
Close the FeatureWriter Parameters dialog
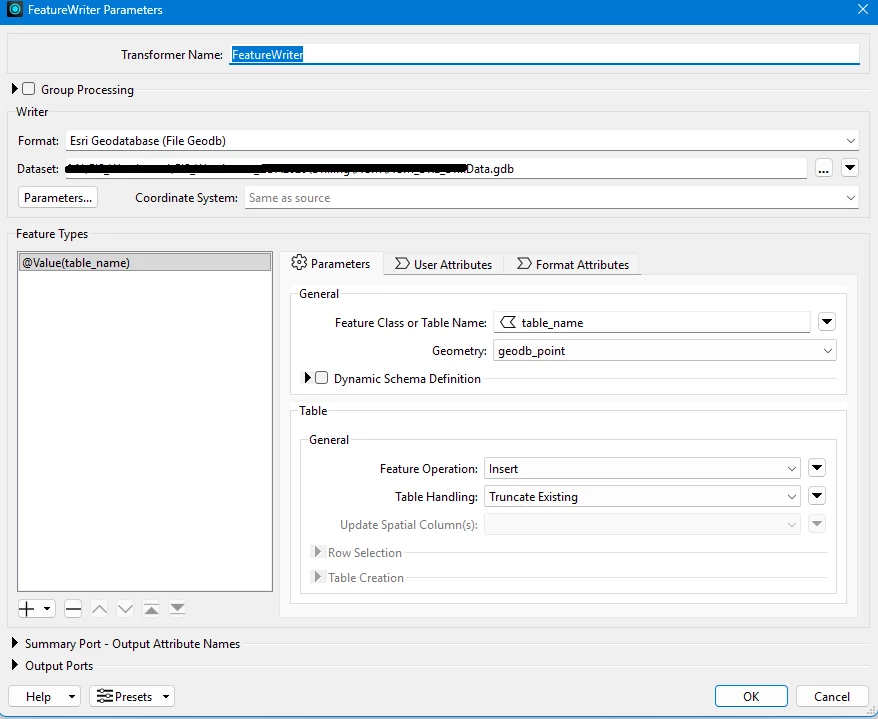863,10
